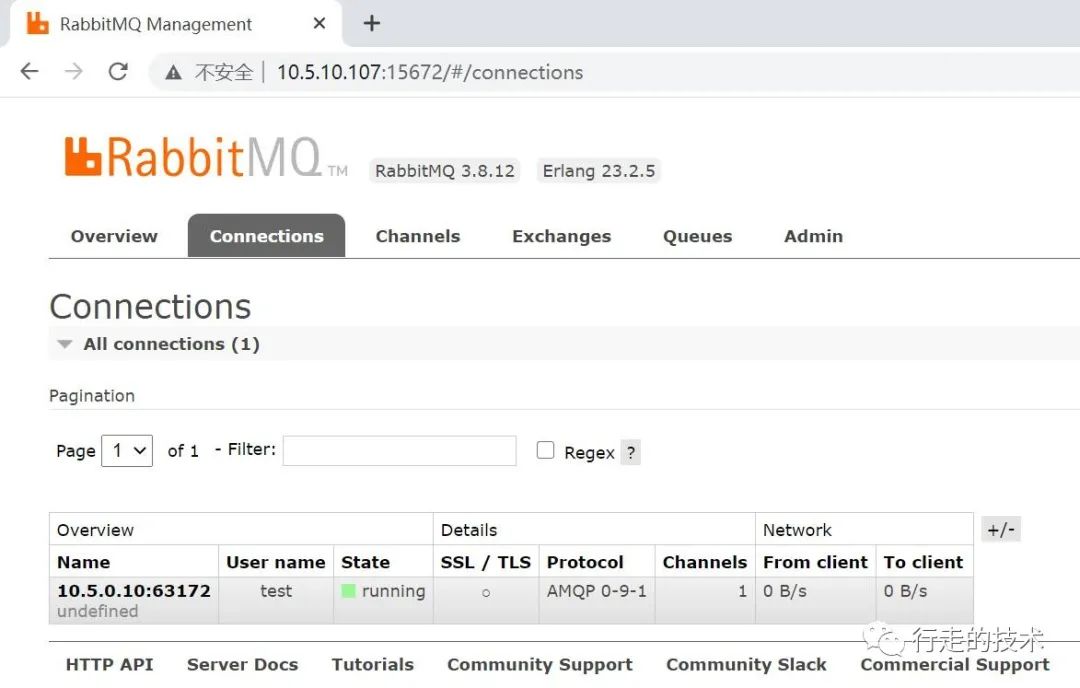Open the HTTP API link
This screenshot has width=1080, height=688.
click(110, 665)
